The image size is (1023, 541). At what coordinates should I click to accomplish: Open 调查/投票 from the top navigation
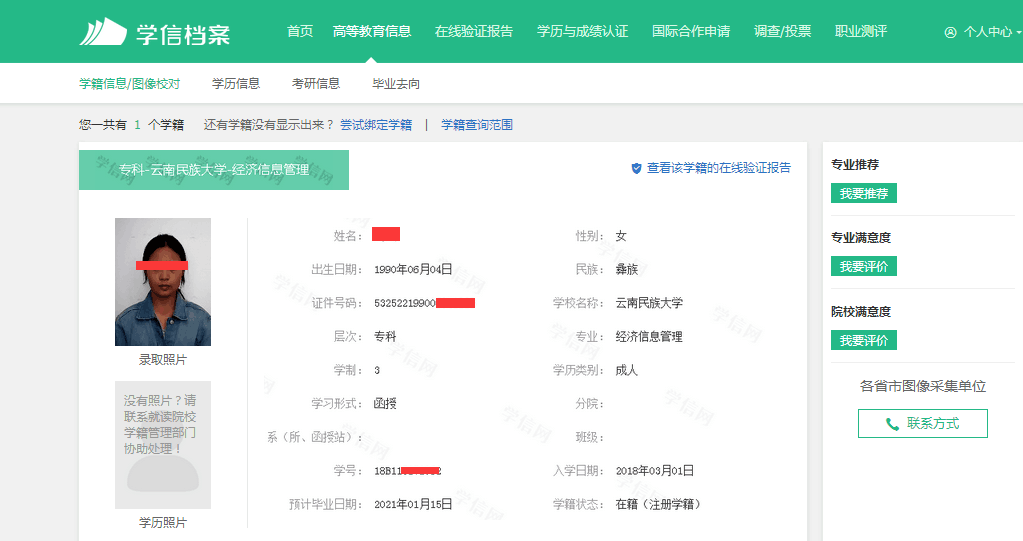[782, 32]
